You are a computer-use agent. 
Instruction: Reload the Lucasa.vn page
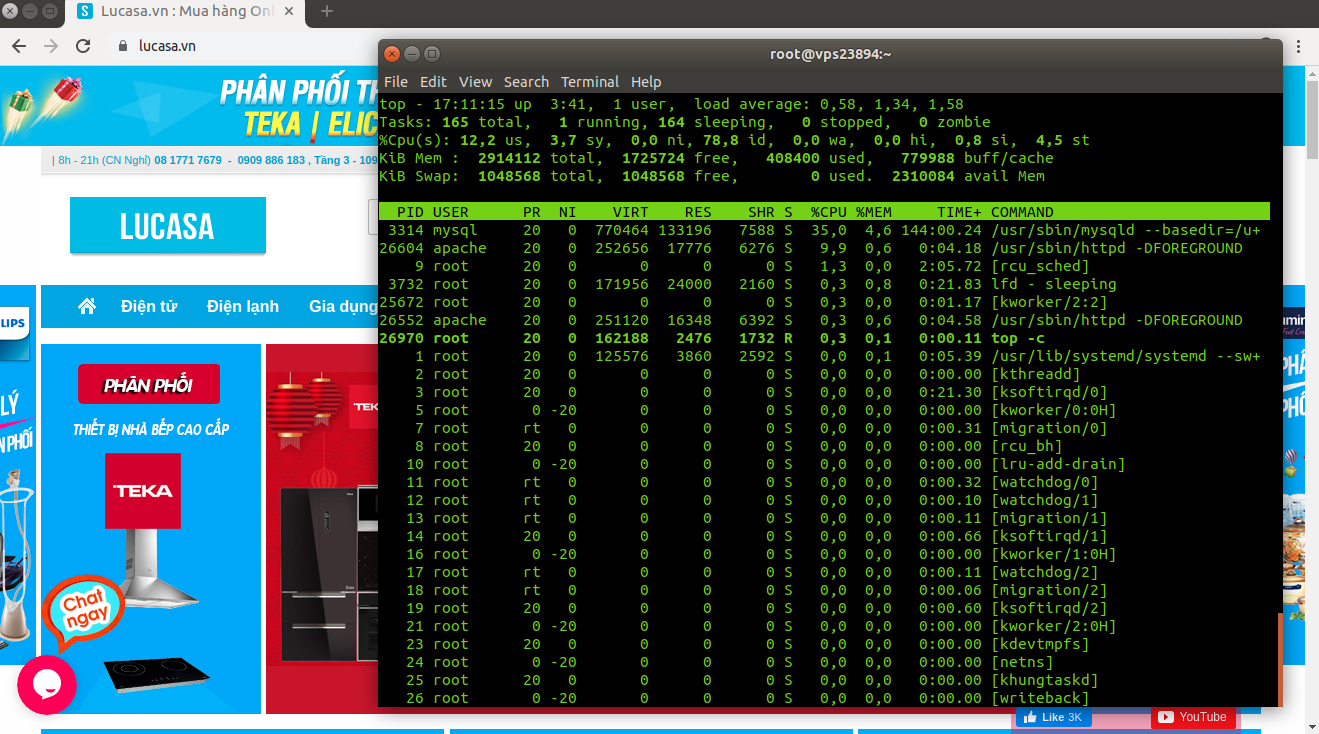click(x=83, y=46)
